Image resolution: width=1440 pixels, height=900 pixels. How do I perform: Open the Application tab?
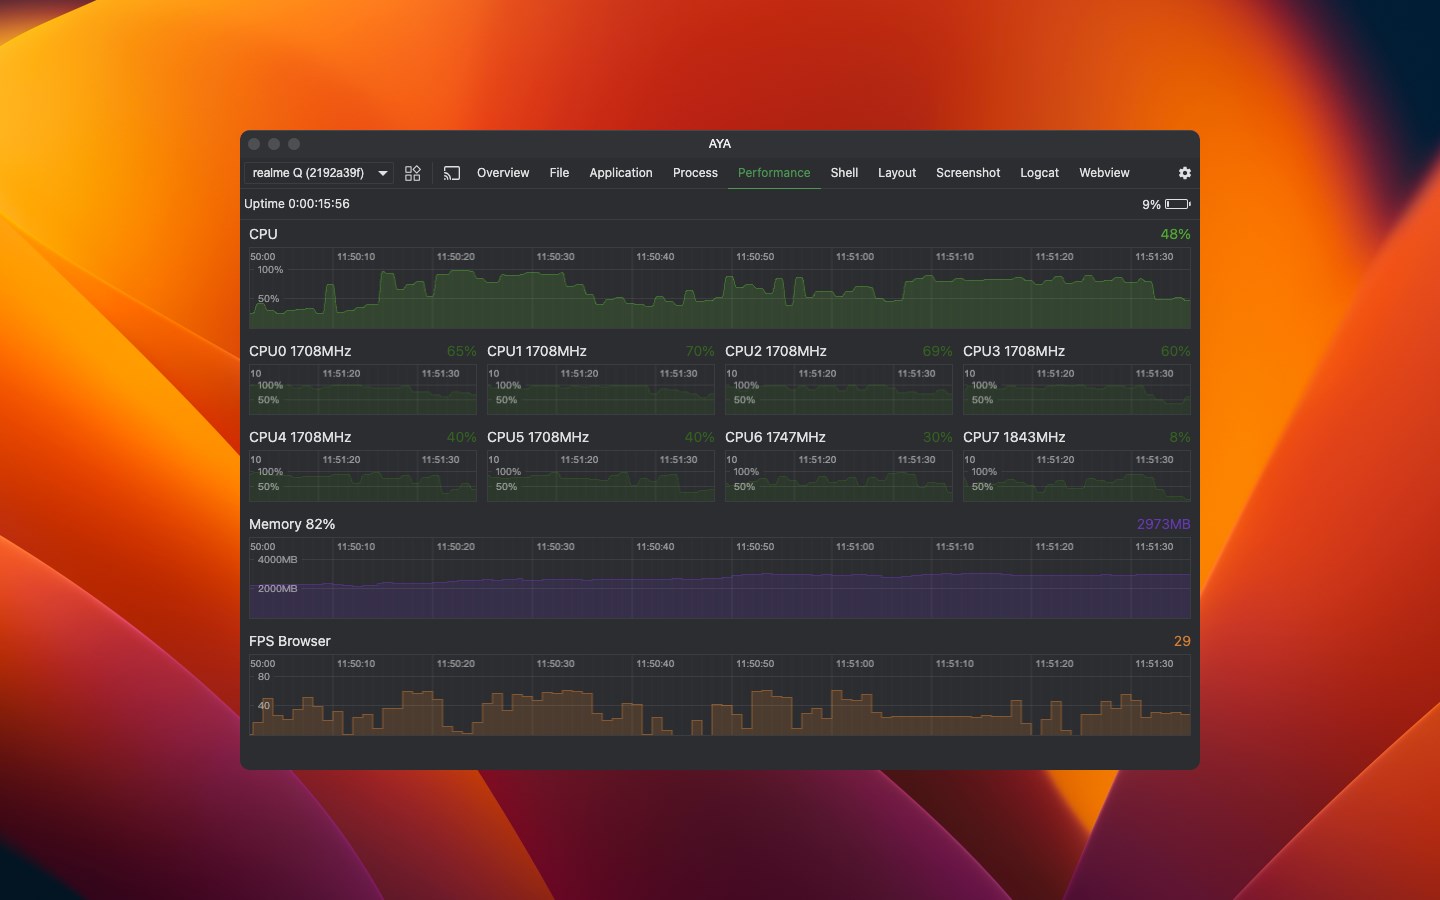[x=621, y=173]
